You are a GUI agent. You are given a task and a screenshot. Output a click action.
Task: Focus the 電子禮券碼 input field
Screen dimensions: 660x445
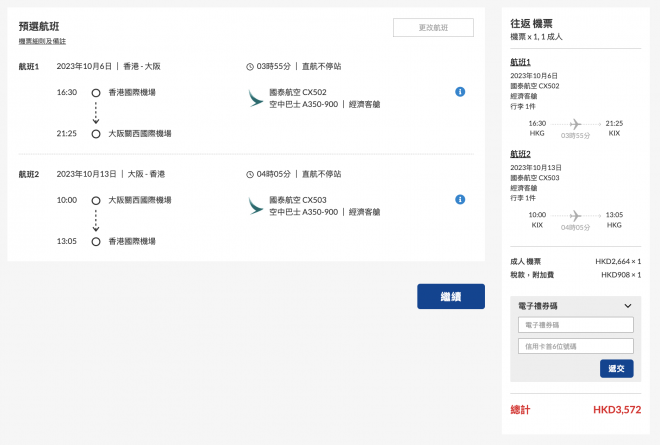pos(575,325)
